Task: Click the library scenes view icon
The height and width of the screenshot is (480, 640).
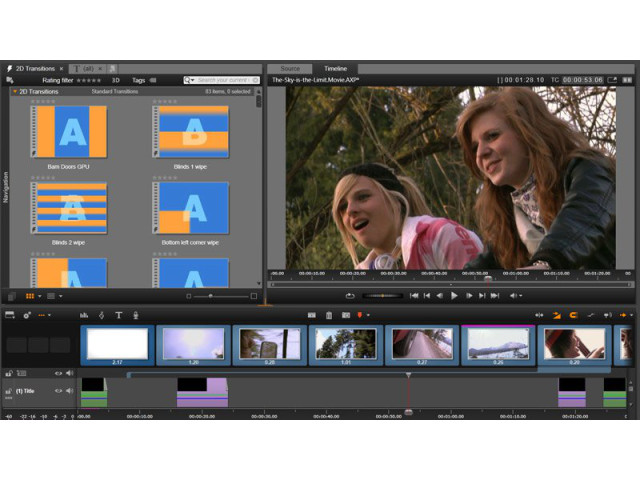Action: pos(12,296)
